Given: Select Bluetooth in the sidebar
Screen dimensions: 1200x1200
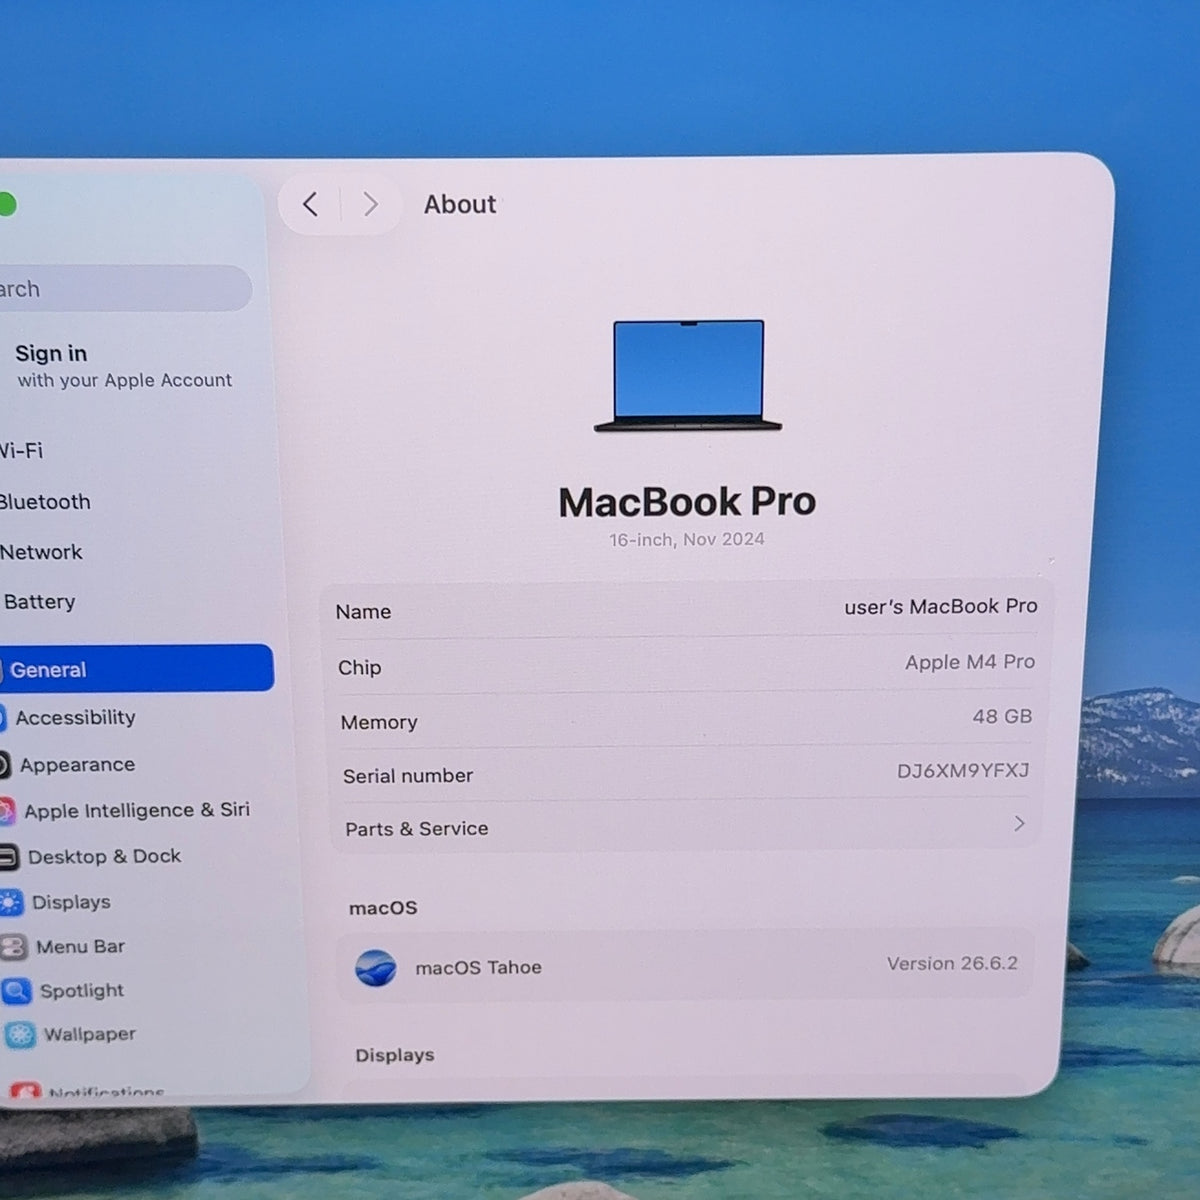Looking at the screenshot, I should pos(45,502).
